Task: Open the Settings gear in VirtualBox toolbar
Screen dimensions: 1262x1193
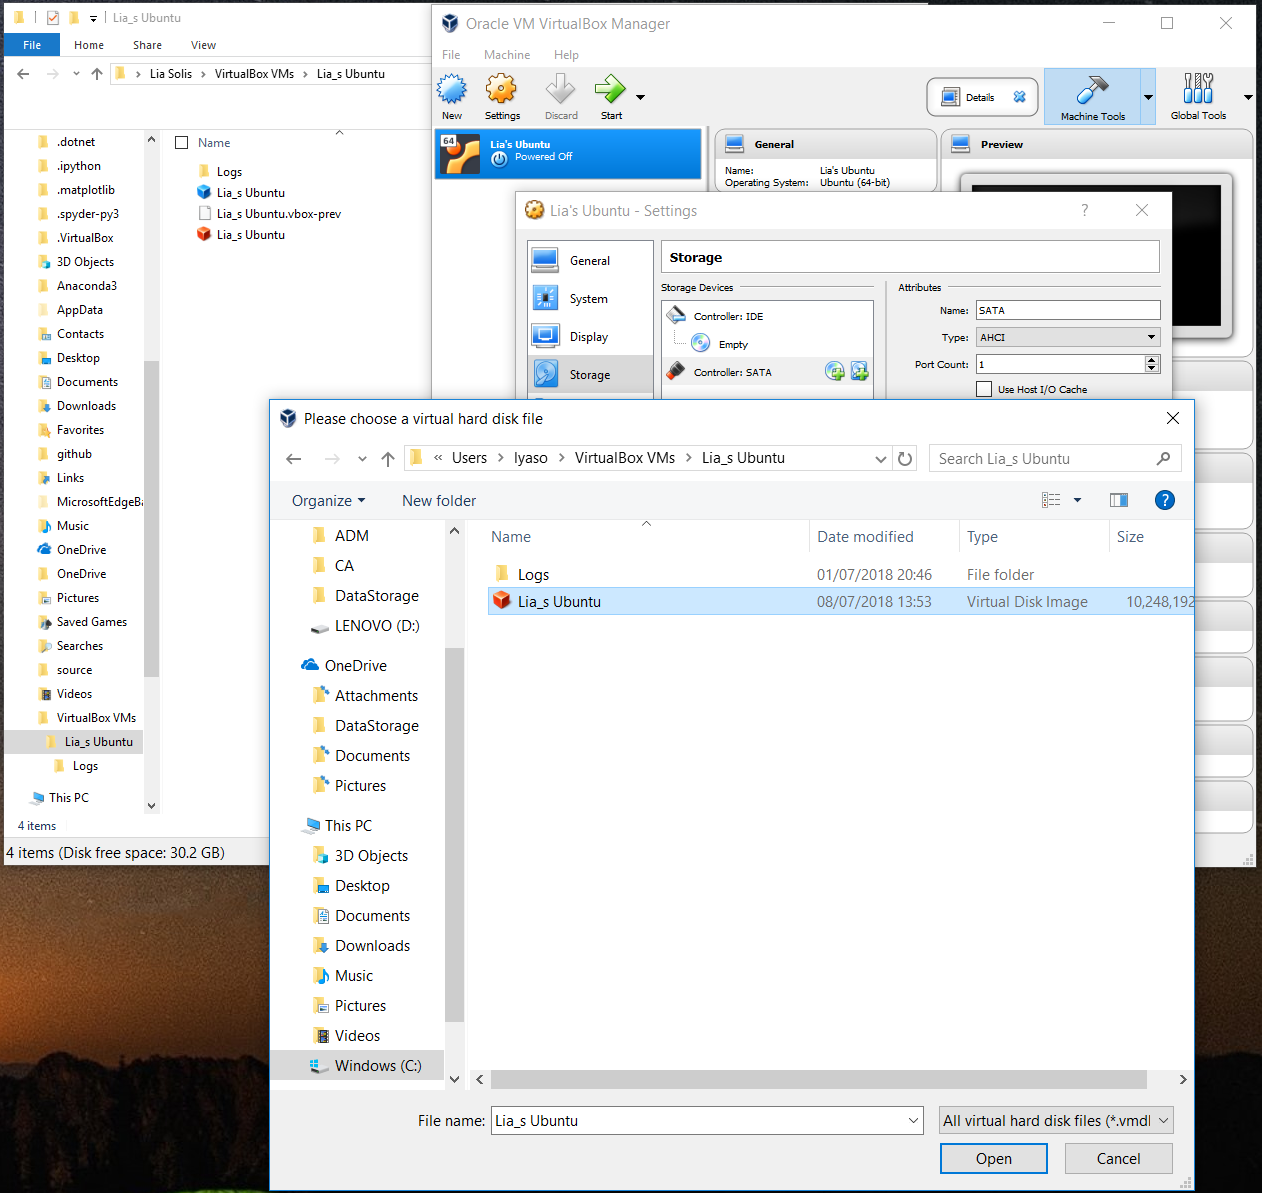Action: pyautogui.click(x=501, y=95)
